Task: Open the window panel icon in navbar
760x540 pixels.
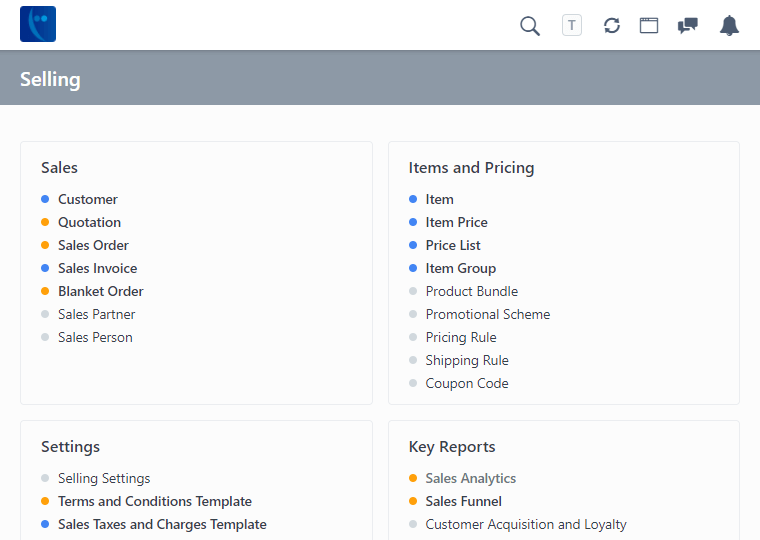Action: (x=649, y=26)
